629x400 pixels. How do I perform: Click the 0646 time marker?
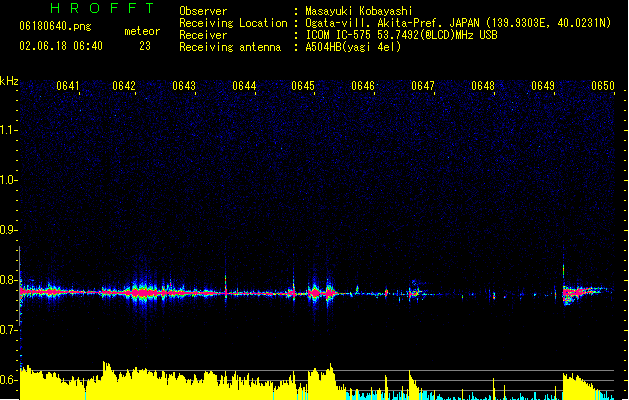pos(363,86)
